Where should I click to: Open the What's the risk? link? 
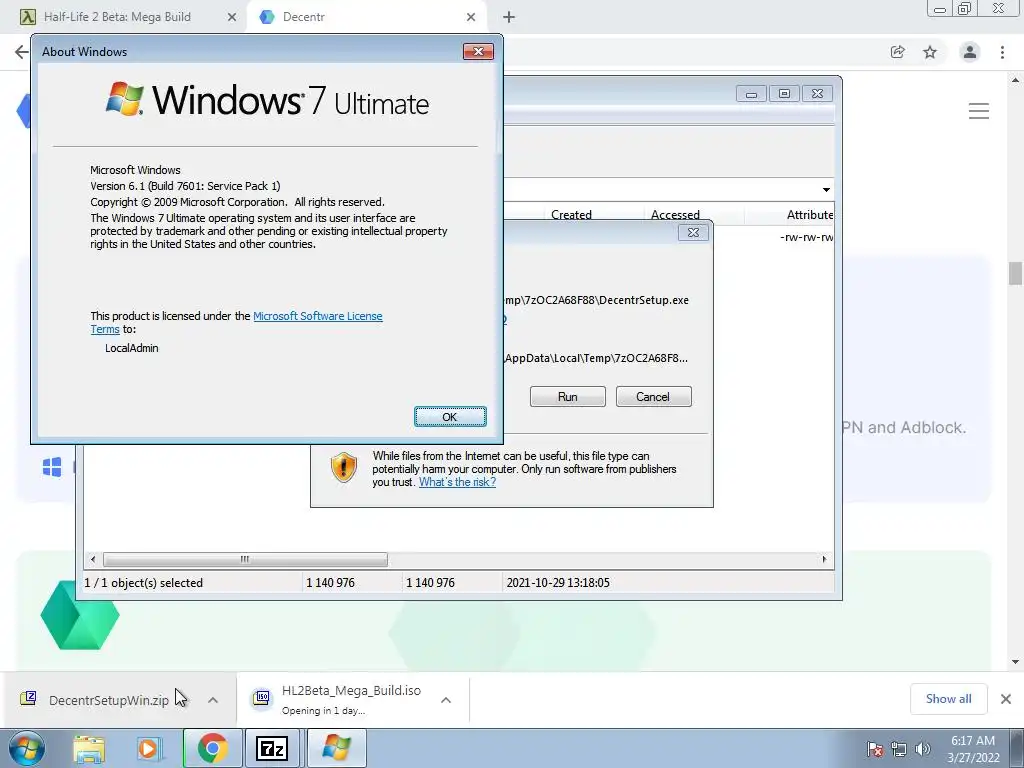457,482
